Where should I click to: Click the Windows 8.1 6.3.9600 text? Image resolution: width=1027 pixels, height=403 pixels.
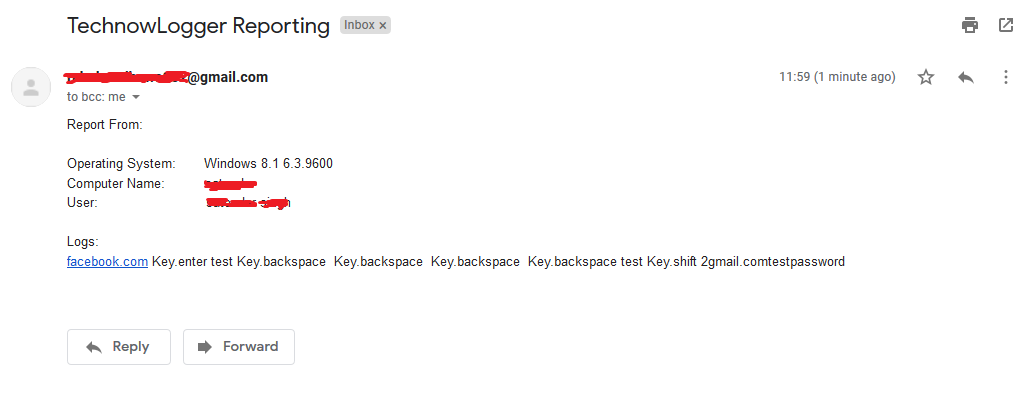269,163
